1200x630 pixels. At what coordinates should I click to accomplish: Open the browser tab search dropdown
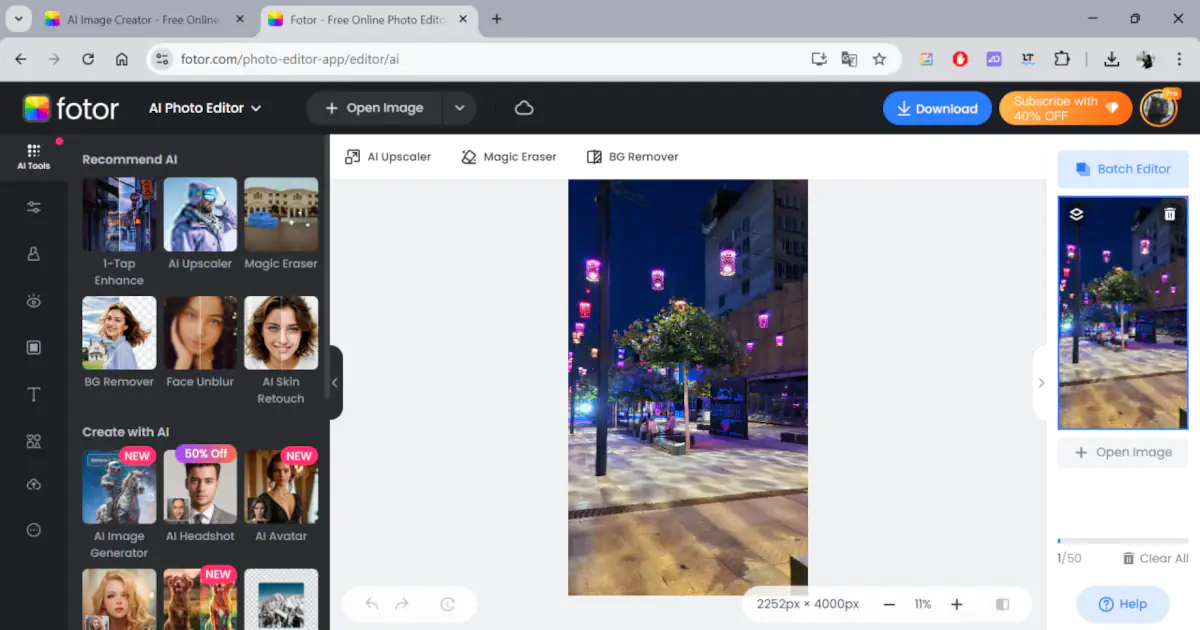[18, 19]
